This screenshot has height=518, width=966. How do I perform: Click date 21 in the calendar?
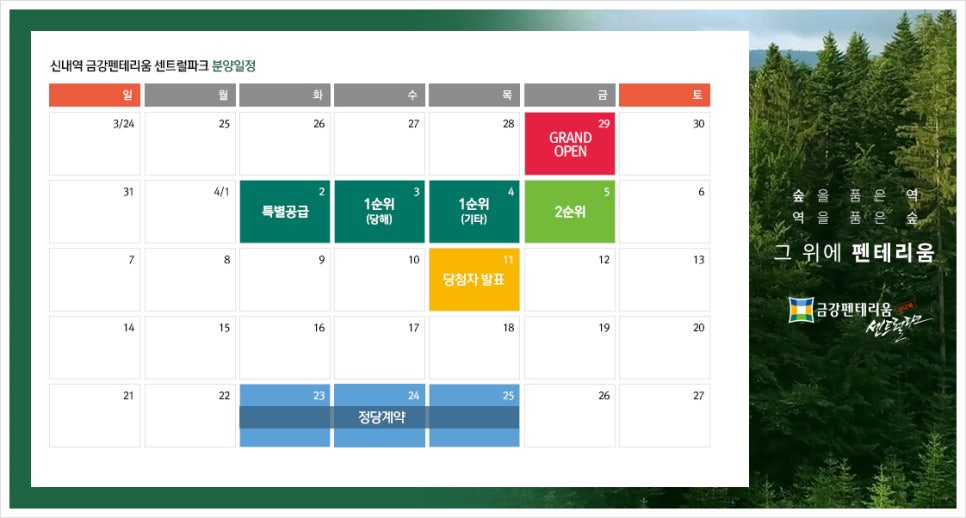click(95, 416)
